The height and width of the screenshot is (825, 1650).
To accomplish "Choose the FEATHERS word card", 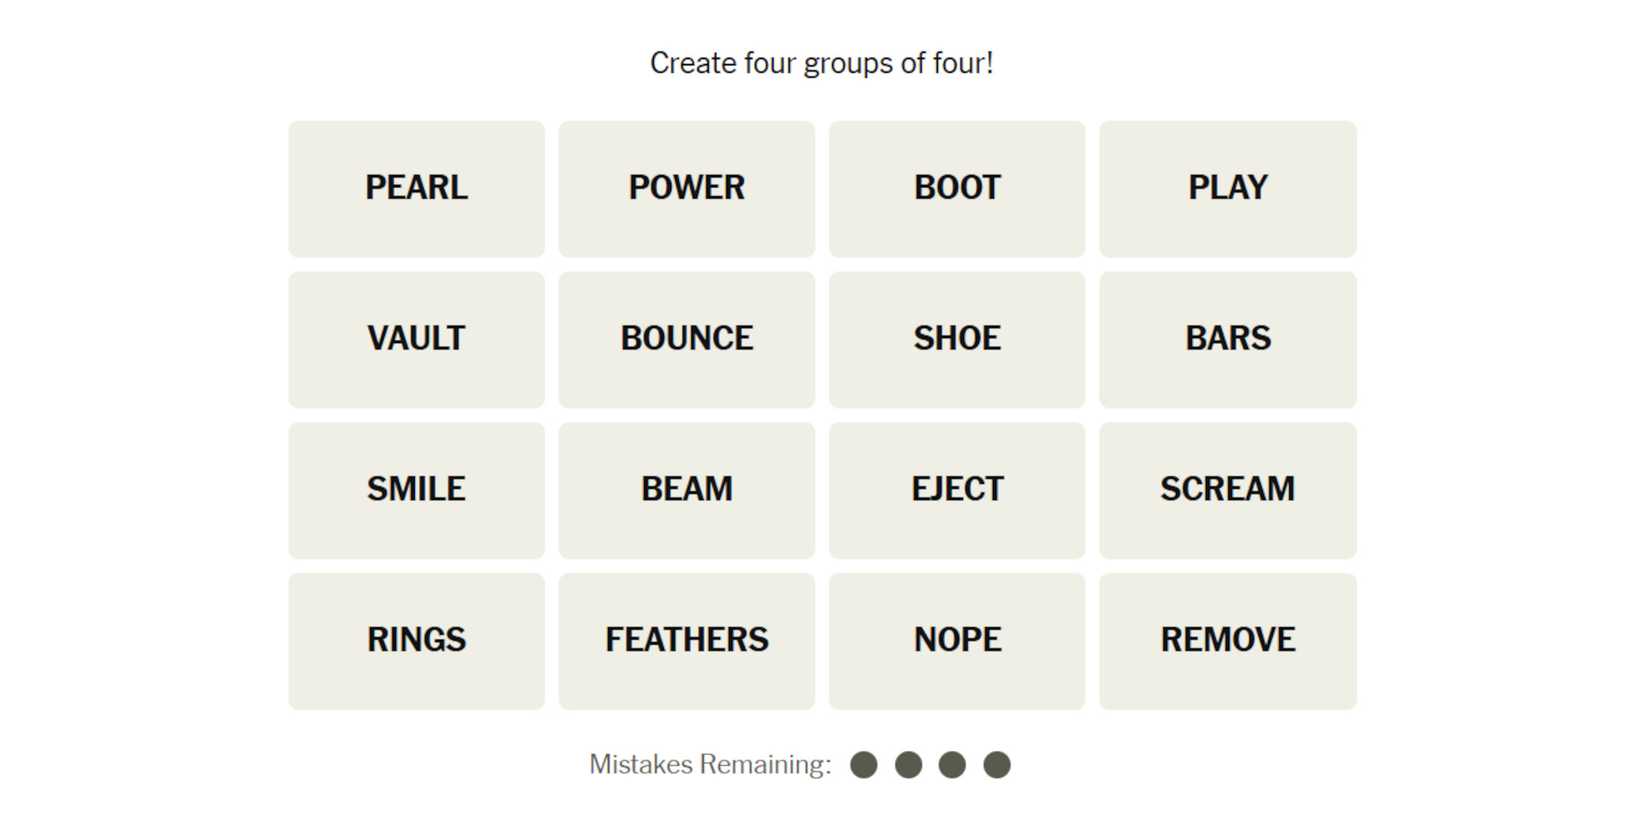I will [x=686, y=641].
